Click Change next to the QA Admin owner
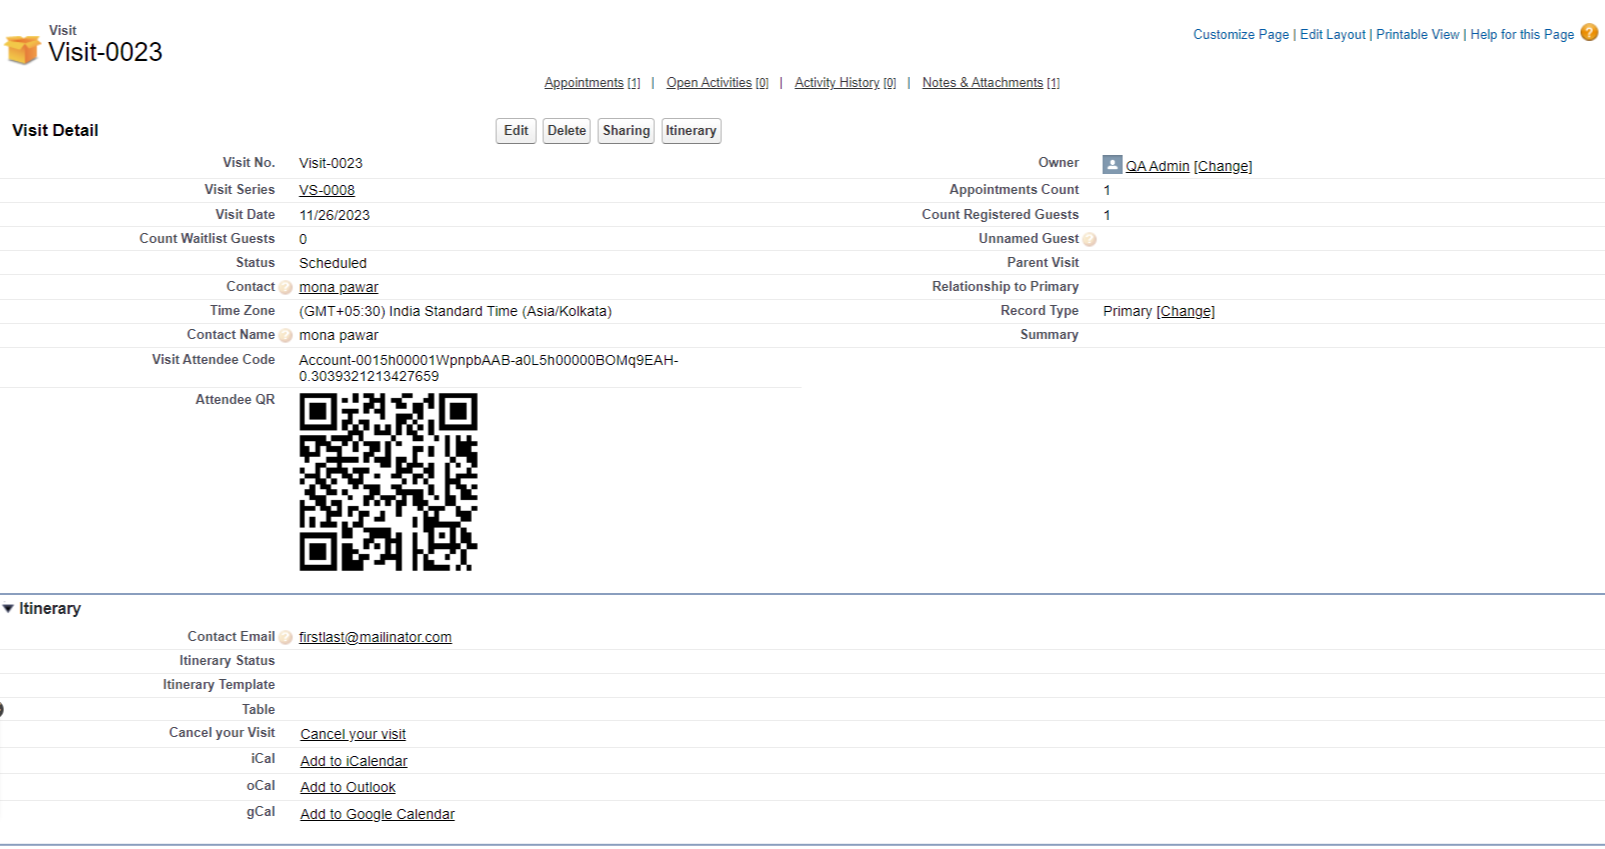 (x=1222, y=166)
